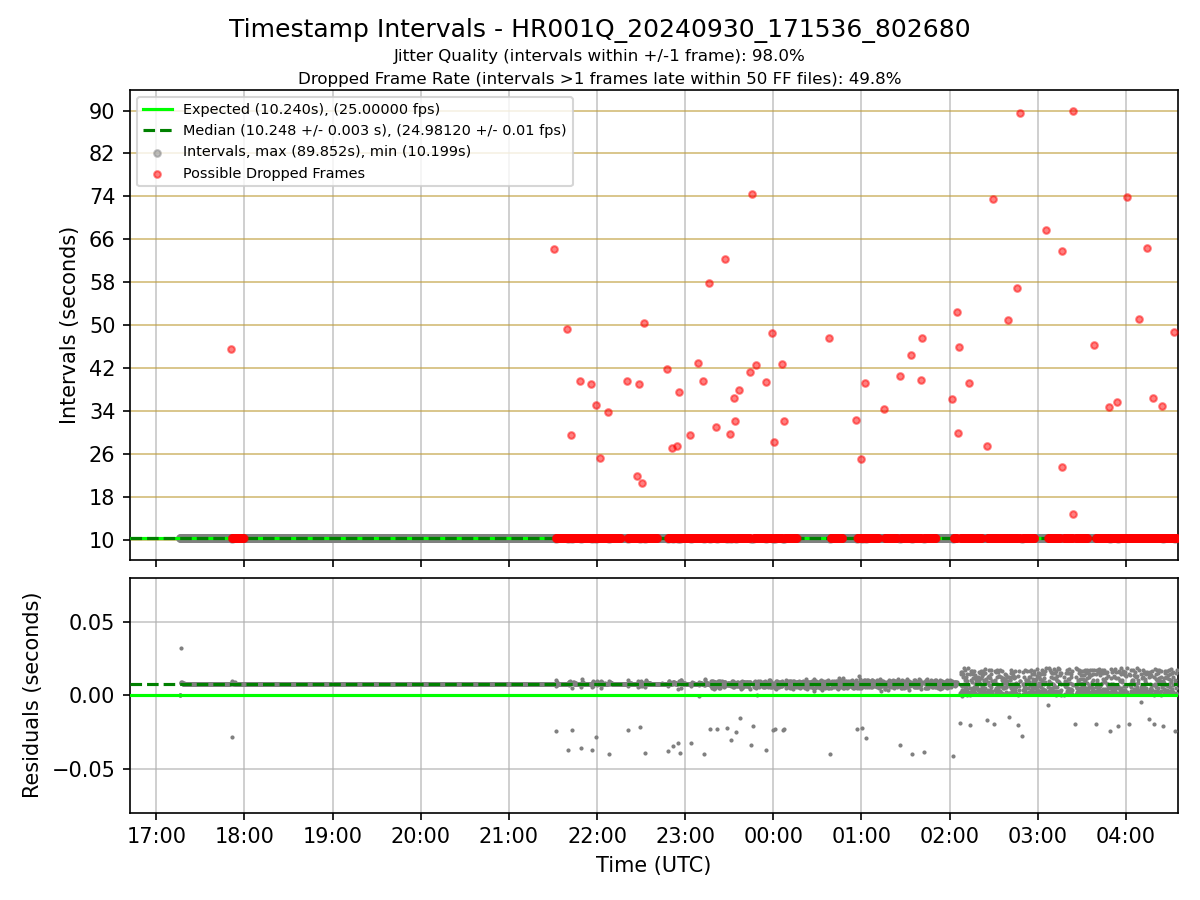Image resolution: width=1200 pixels, height=900 pixels.
Task: Click the dropped-frame point near 74s before 00:00
Action: 752,194
